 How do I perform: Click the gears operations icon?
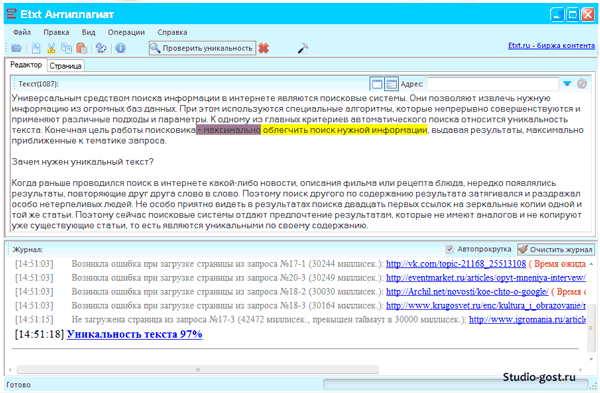[x=101, y=48]
